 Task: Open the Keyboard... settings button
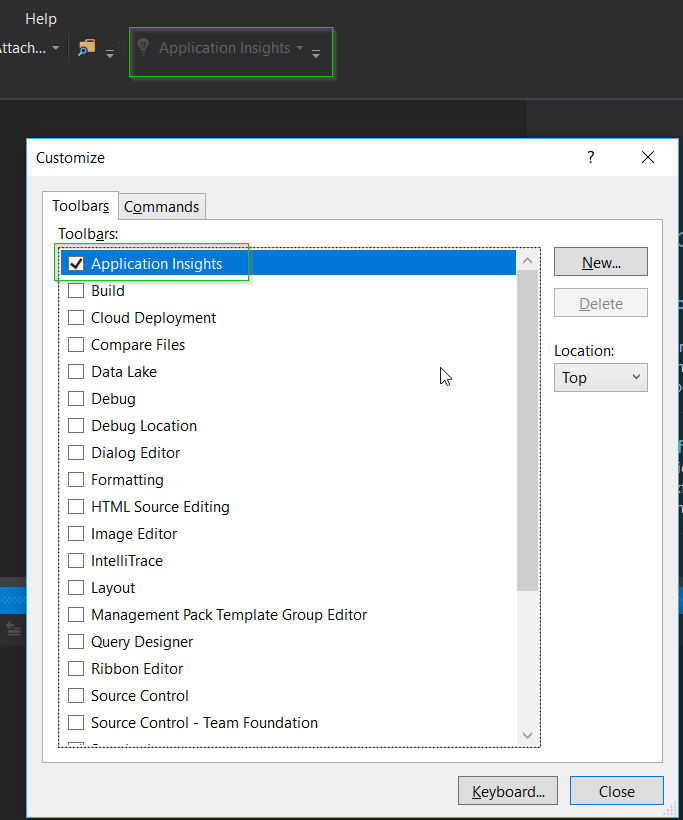pyautogui.click(x=508, y=791)
